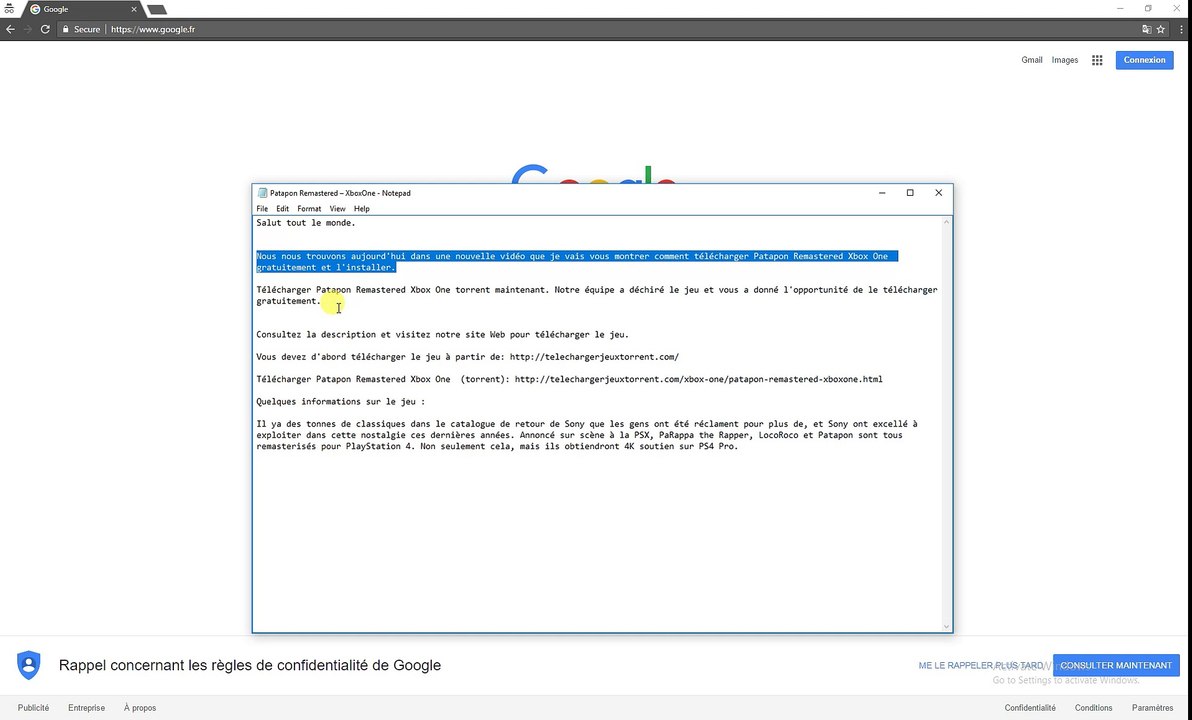Image resolution: width=1192 pixels, height=720 pixels.
Task: Click the 'Il ya des tonnes' paragraph
Action: point(587,435)
